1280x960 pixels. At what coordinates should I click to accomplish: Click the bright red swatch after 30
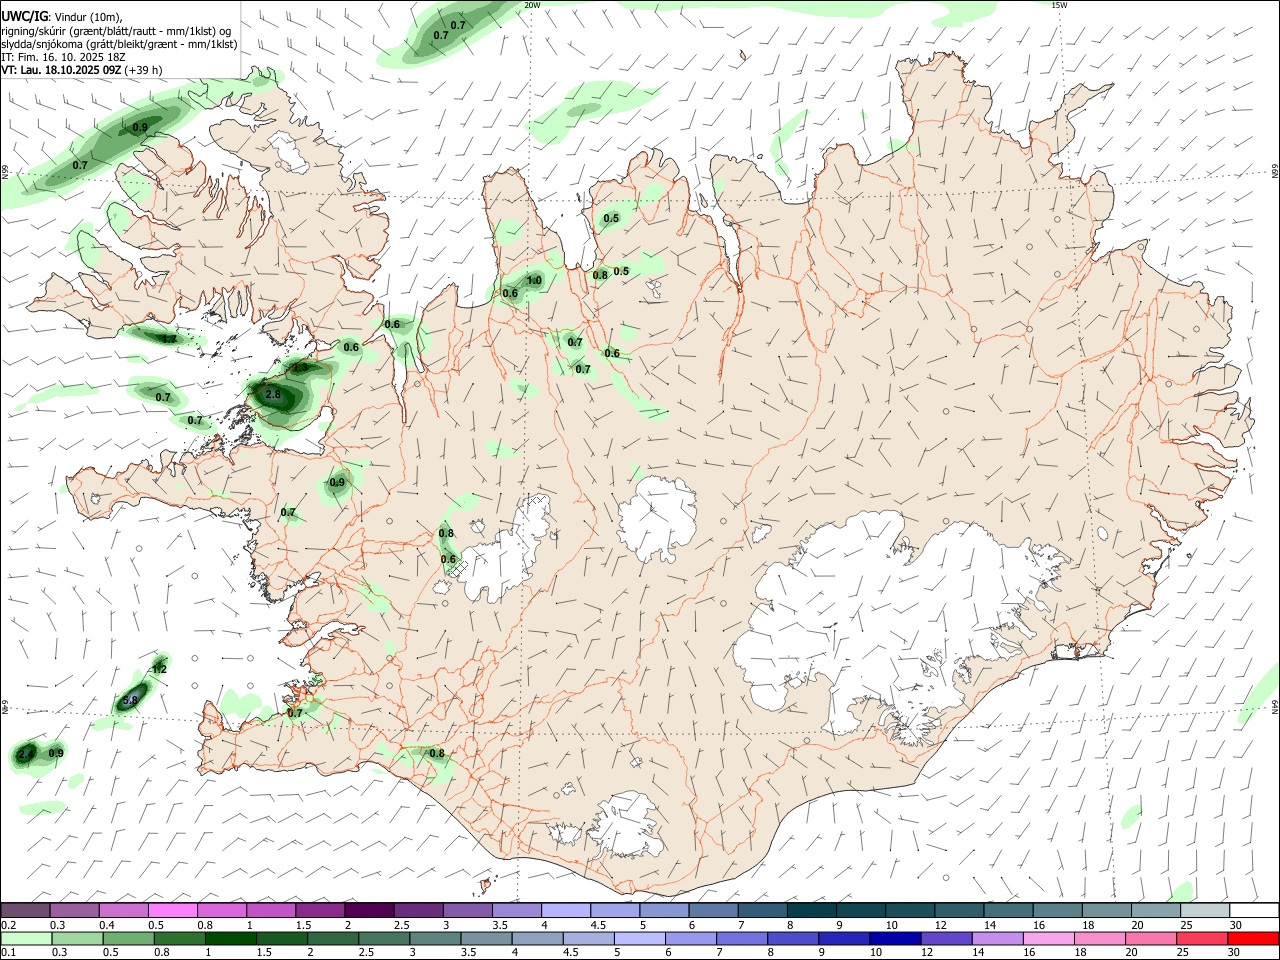[1253, 938]
